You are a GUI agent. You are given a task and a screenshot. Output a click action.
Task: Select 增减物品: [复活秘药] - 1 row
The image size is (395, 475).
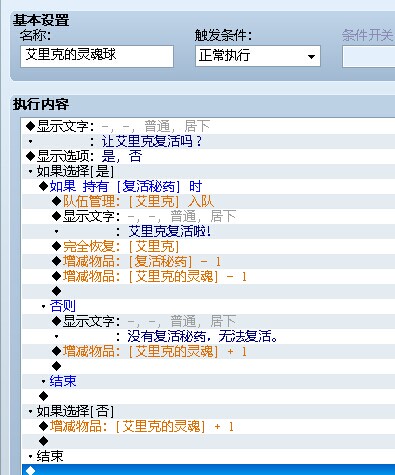coord(208,261)
